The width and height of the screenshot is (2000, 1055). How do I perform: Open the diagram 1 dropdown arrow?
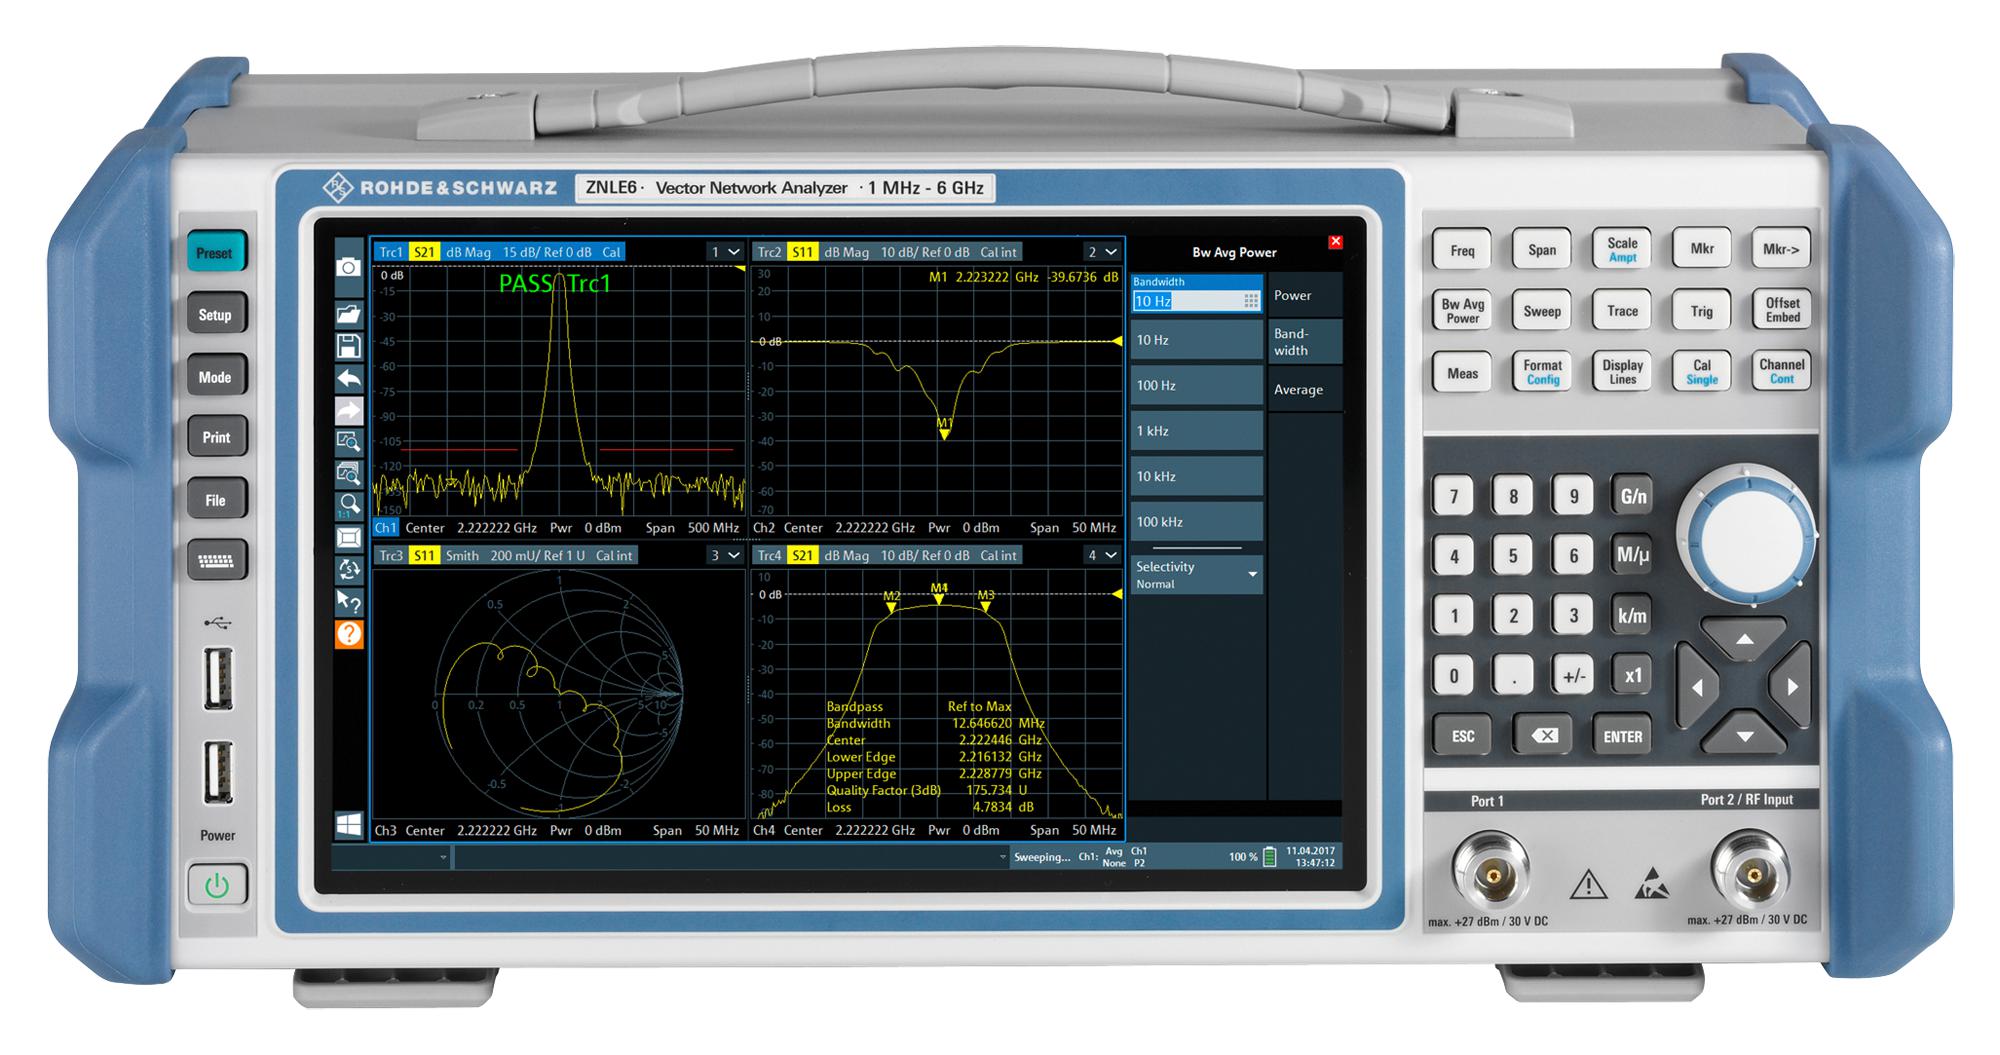tap(734, 252)
